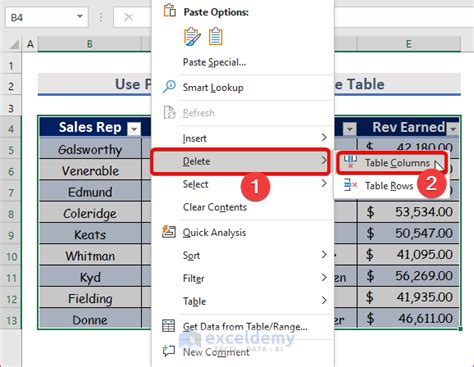474x367 pixels.
Task: Open the Delete menu entry
Action: [x=241, y=162]
